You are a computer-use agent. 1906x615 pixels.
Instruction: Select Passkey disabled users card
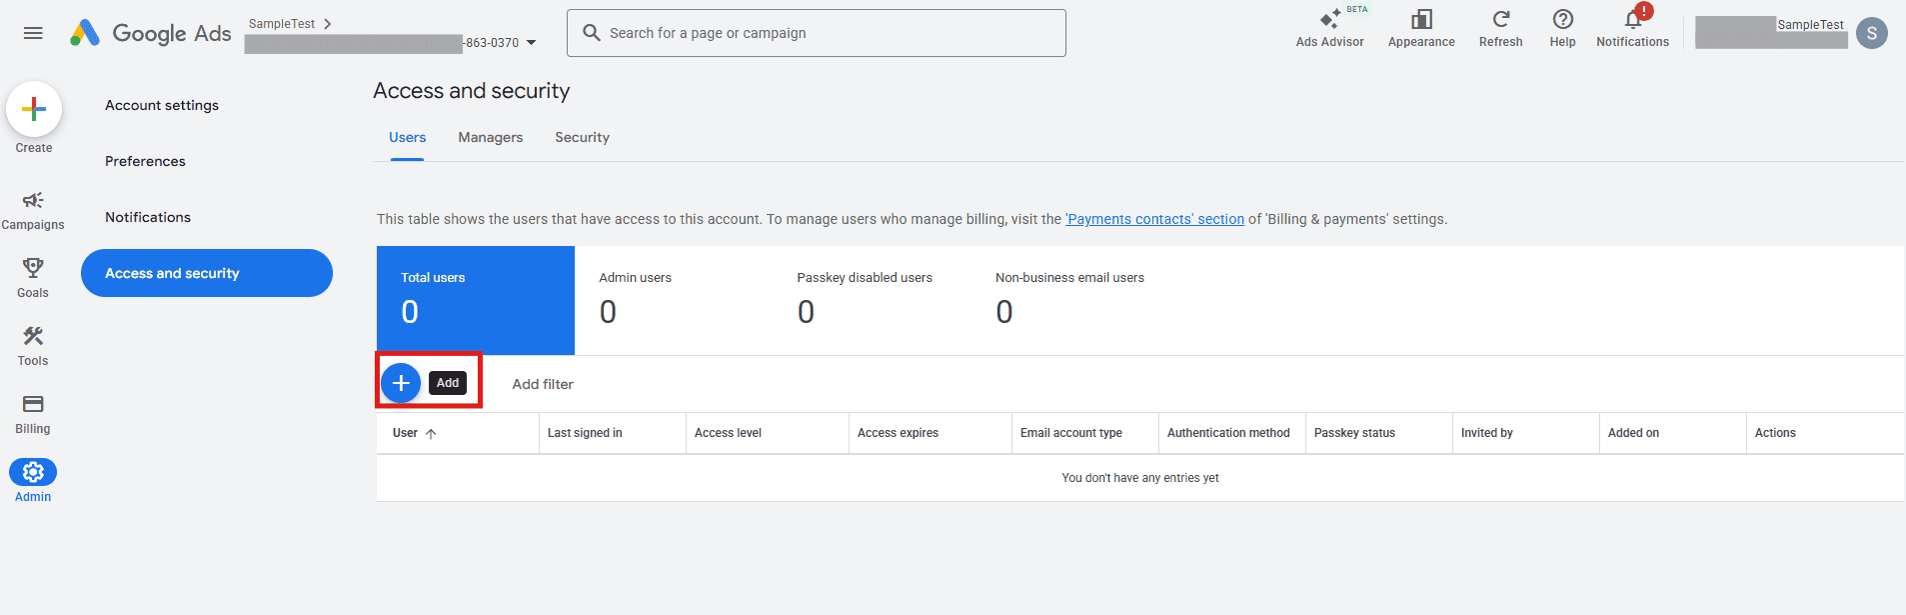click(x=872, y=300)
